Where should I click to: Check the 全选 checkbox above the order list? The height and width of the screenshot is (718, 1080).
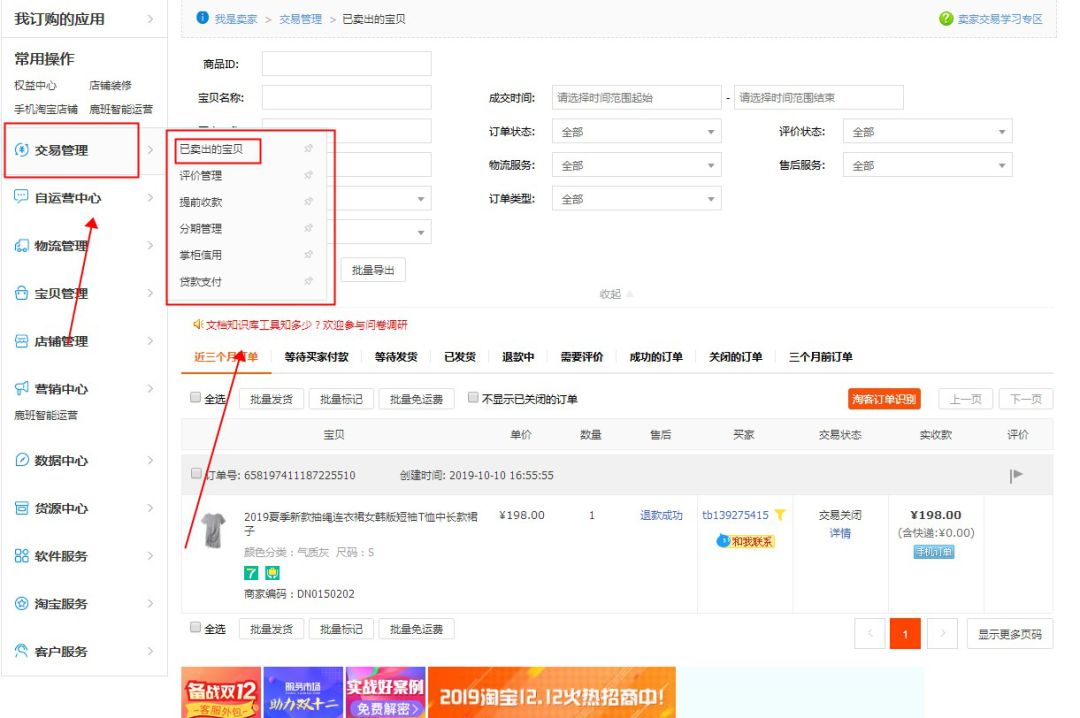[x=195, y=397]
